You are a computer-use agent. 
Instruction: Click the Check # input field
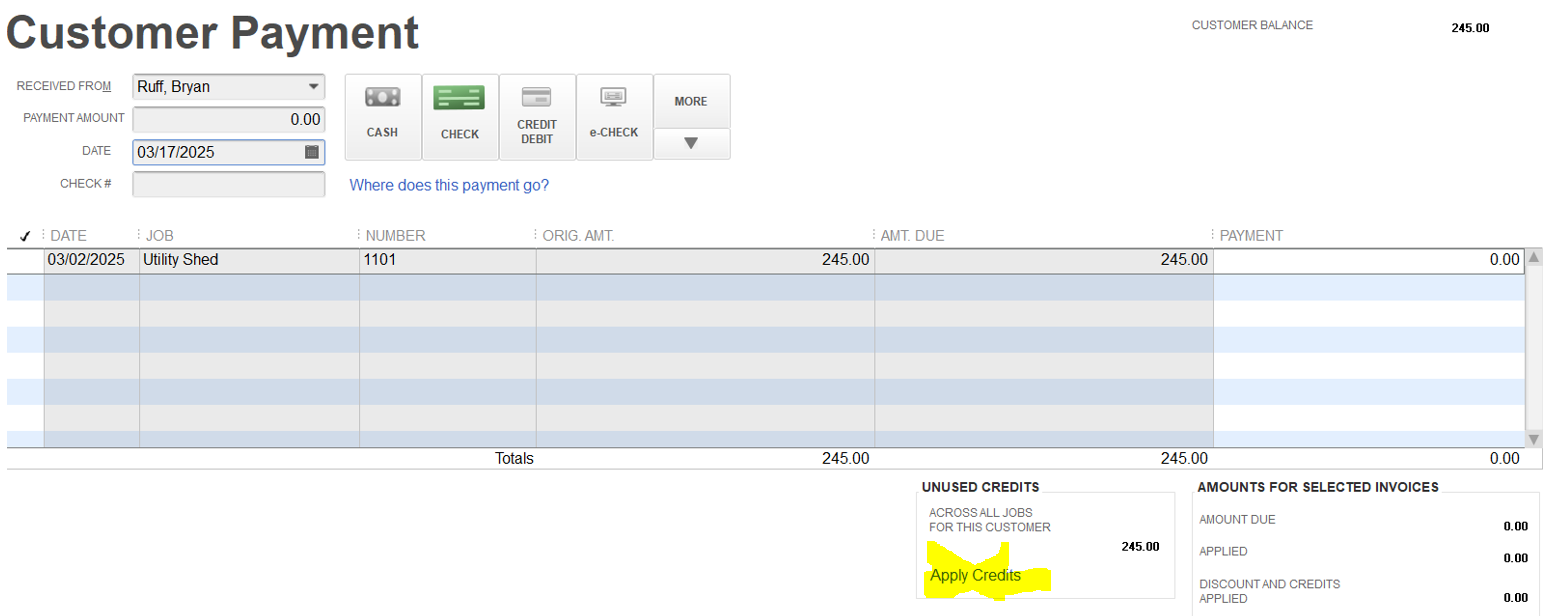coord(228,185)
